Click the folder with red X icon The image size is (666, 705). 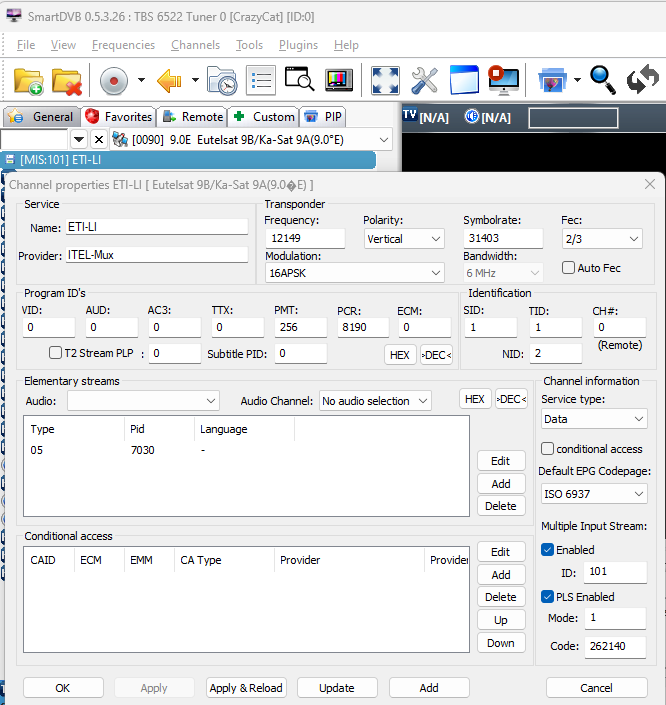[x=67, y=81]
